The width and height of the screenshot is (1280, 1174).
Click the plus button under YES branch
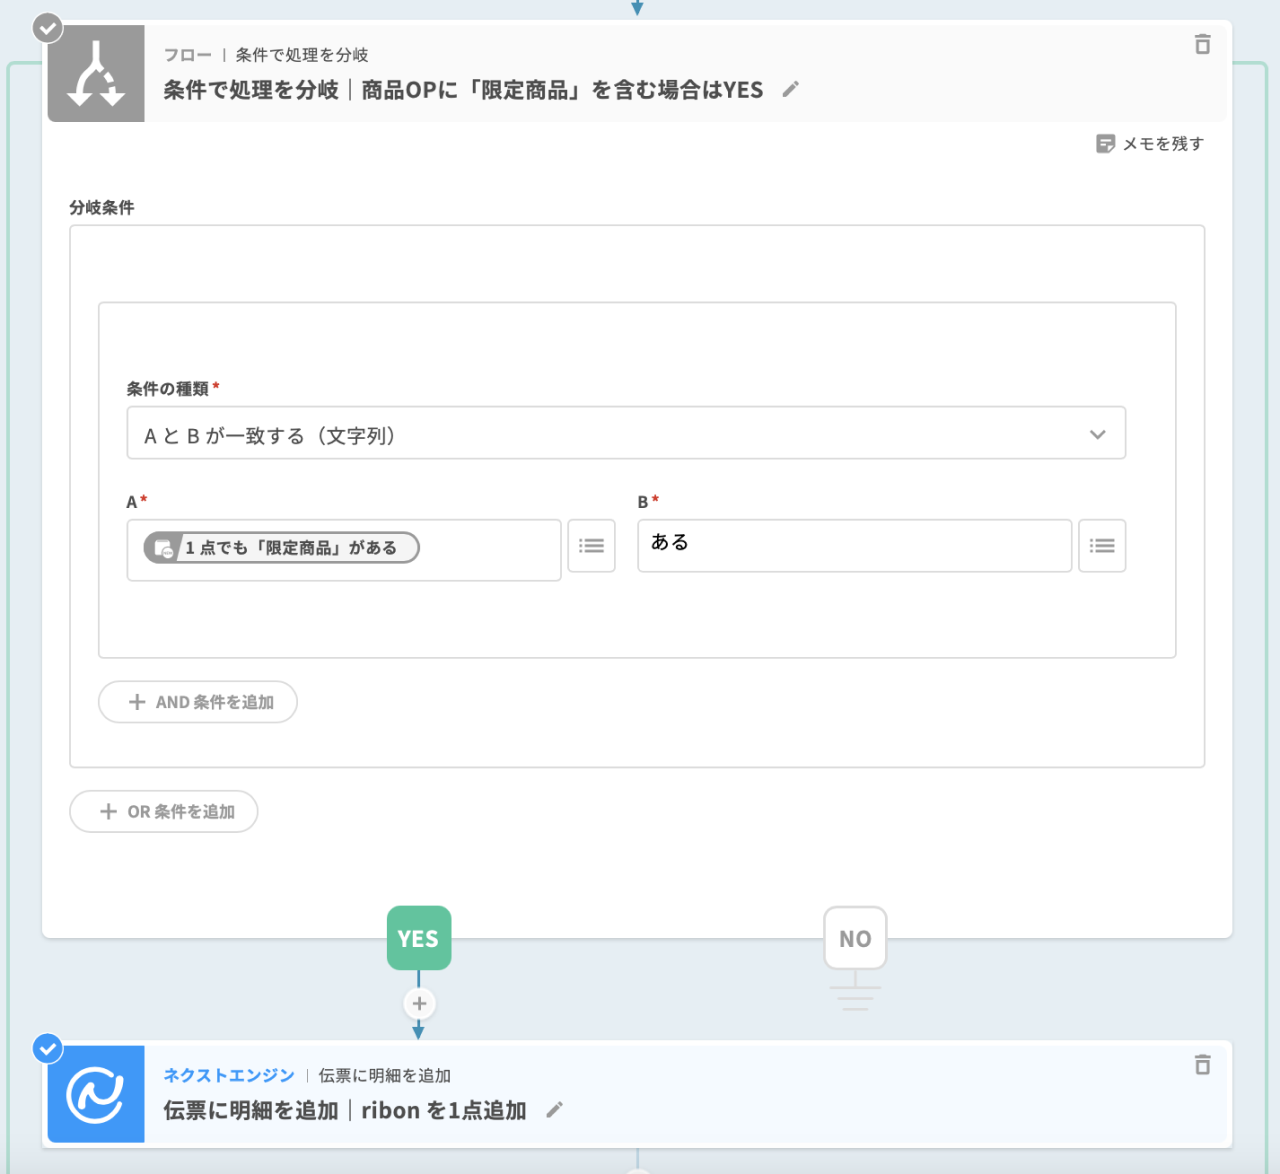pos(419,1003)
